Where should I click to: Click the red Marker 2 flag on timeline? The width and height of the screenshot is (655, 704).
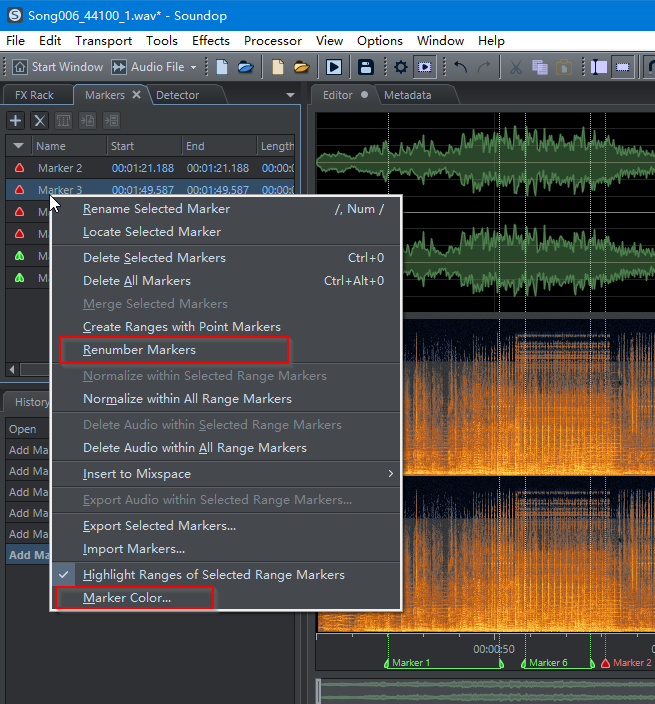coord(605,663)
